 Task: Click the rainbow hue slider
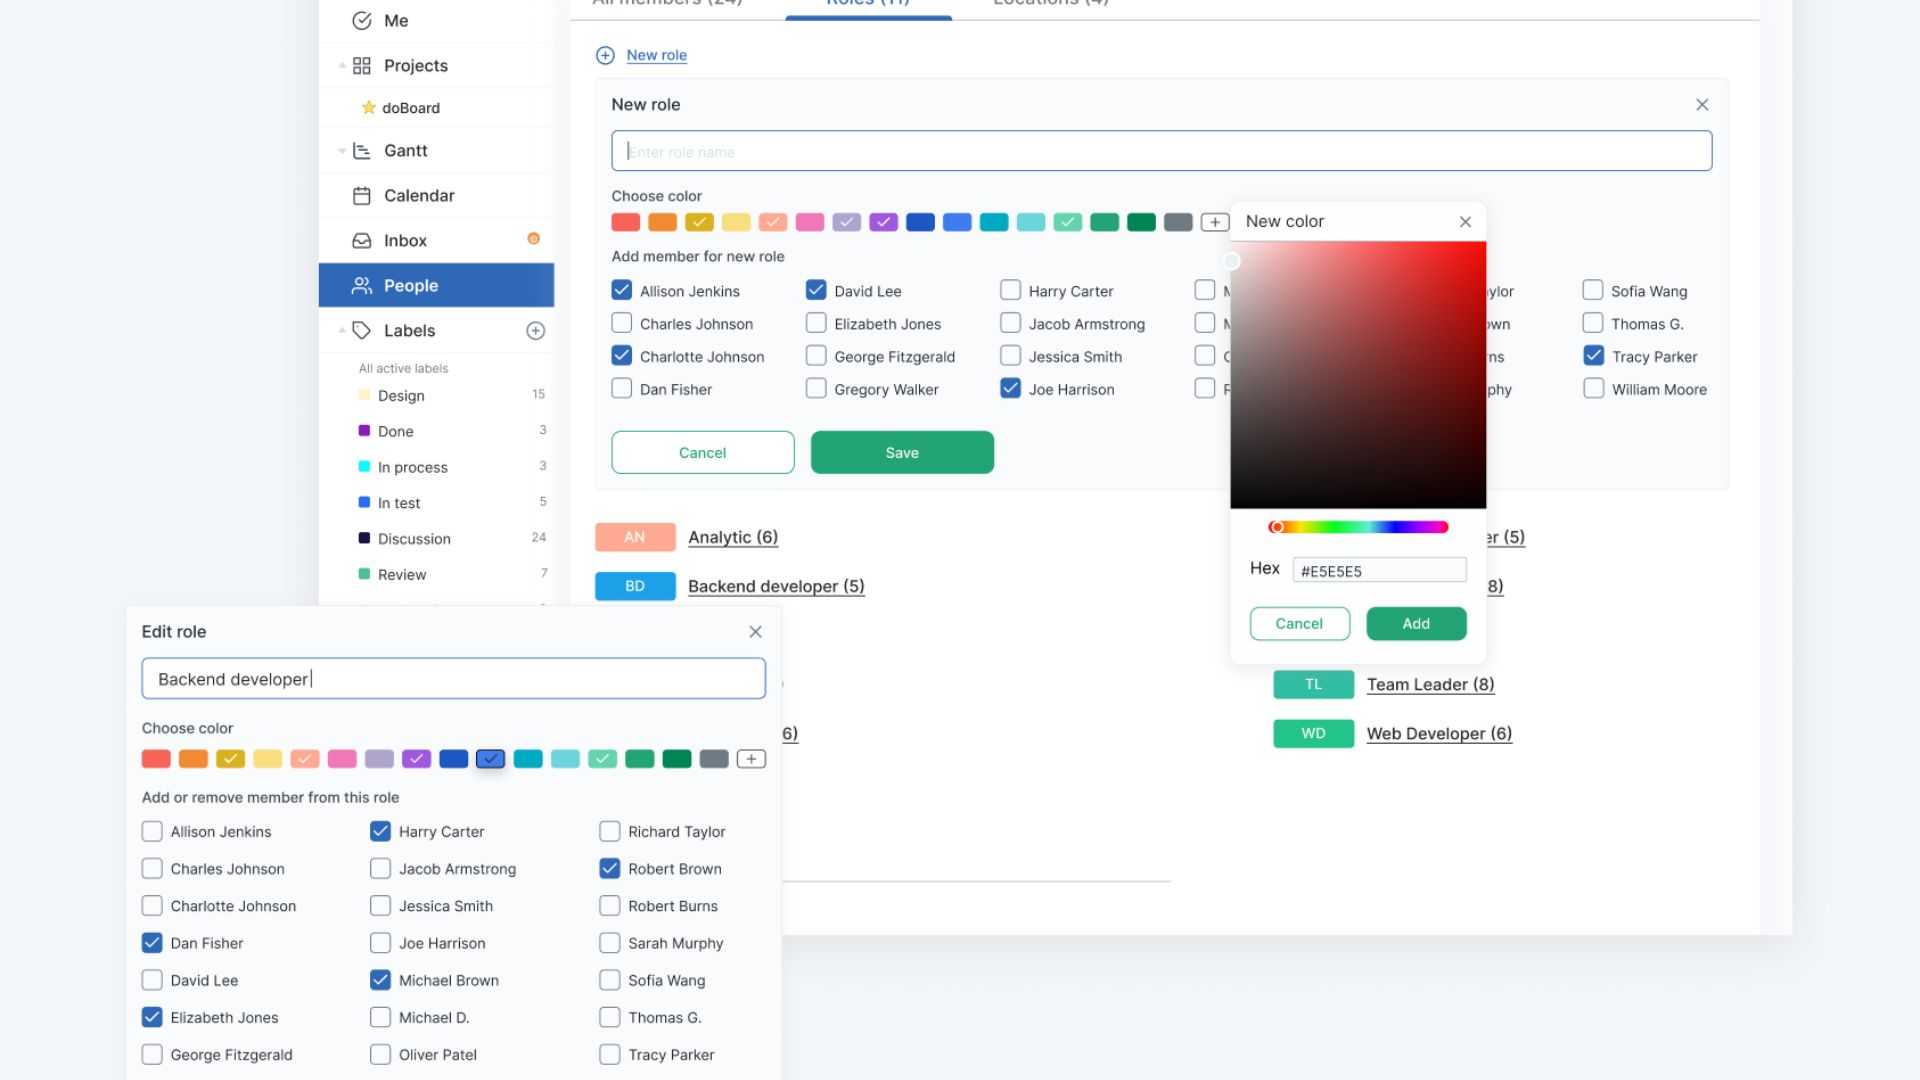1360,527
